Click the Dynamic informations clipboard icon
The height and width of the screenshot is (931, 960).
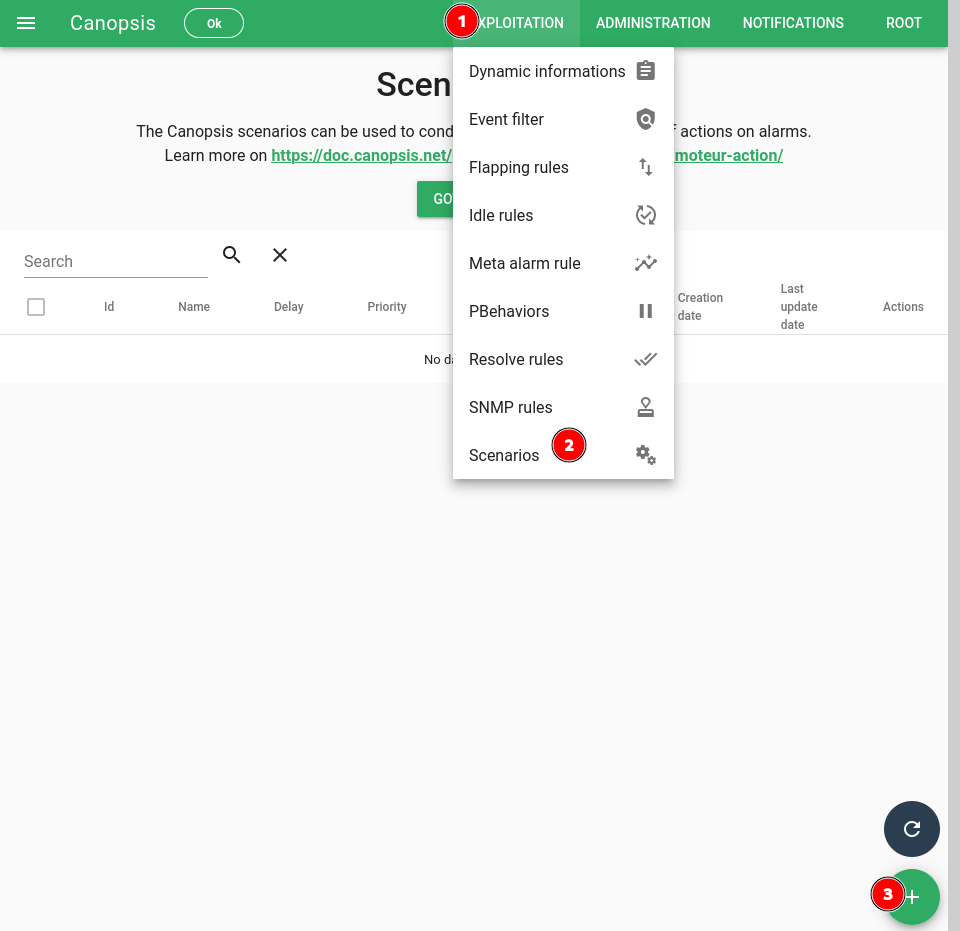tap(645, 71)
